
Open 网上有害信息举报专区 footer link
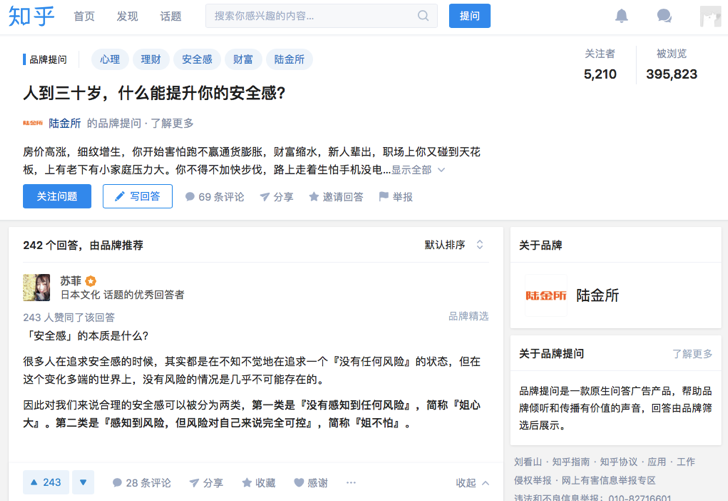[x=609, y=480]
